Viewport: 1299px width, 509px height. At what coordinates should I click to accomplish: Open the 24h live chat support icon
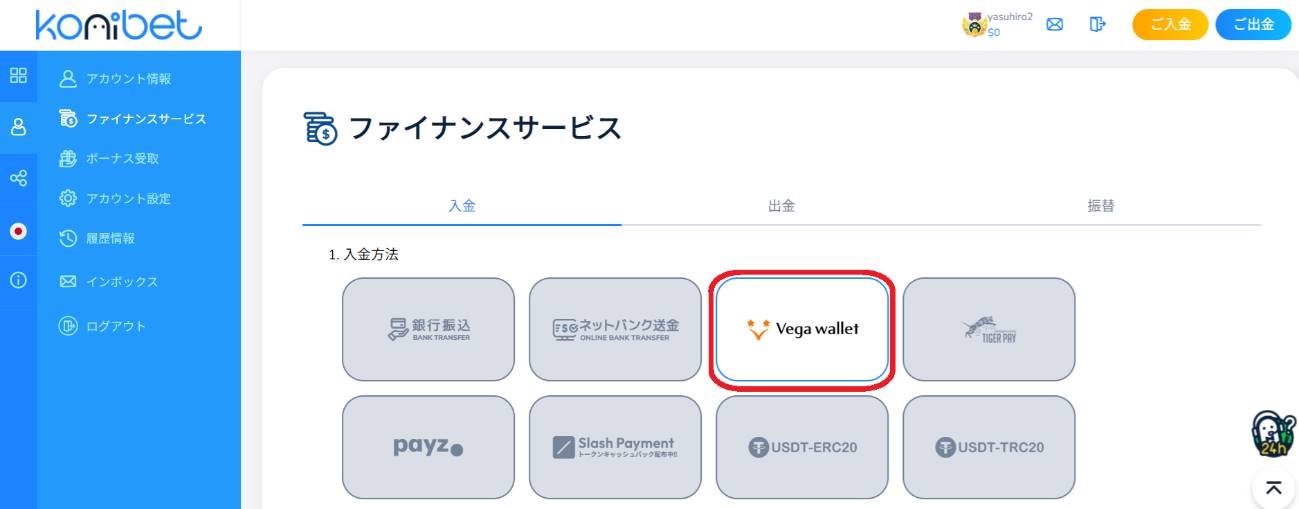click(1273, 434)
